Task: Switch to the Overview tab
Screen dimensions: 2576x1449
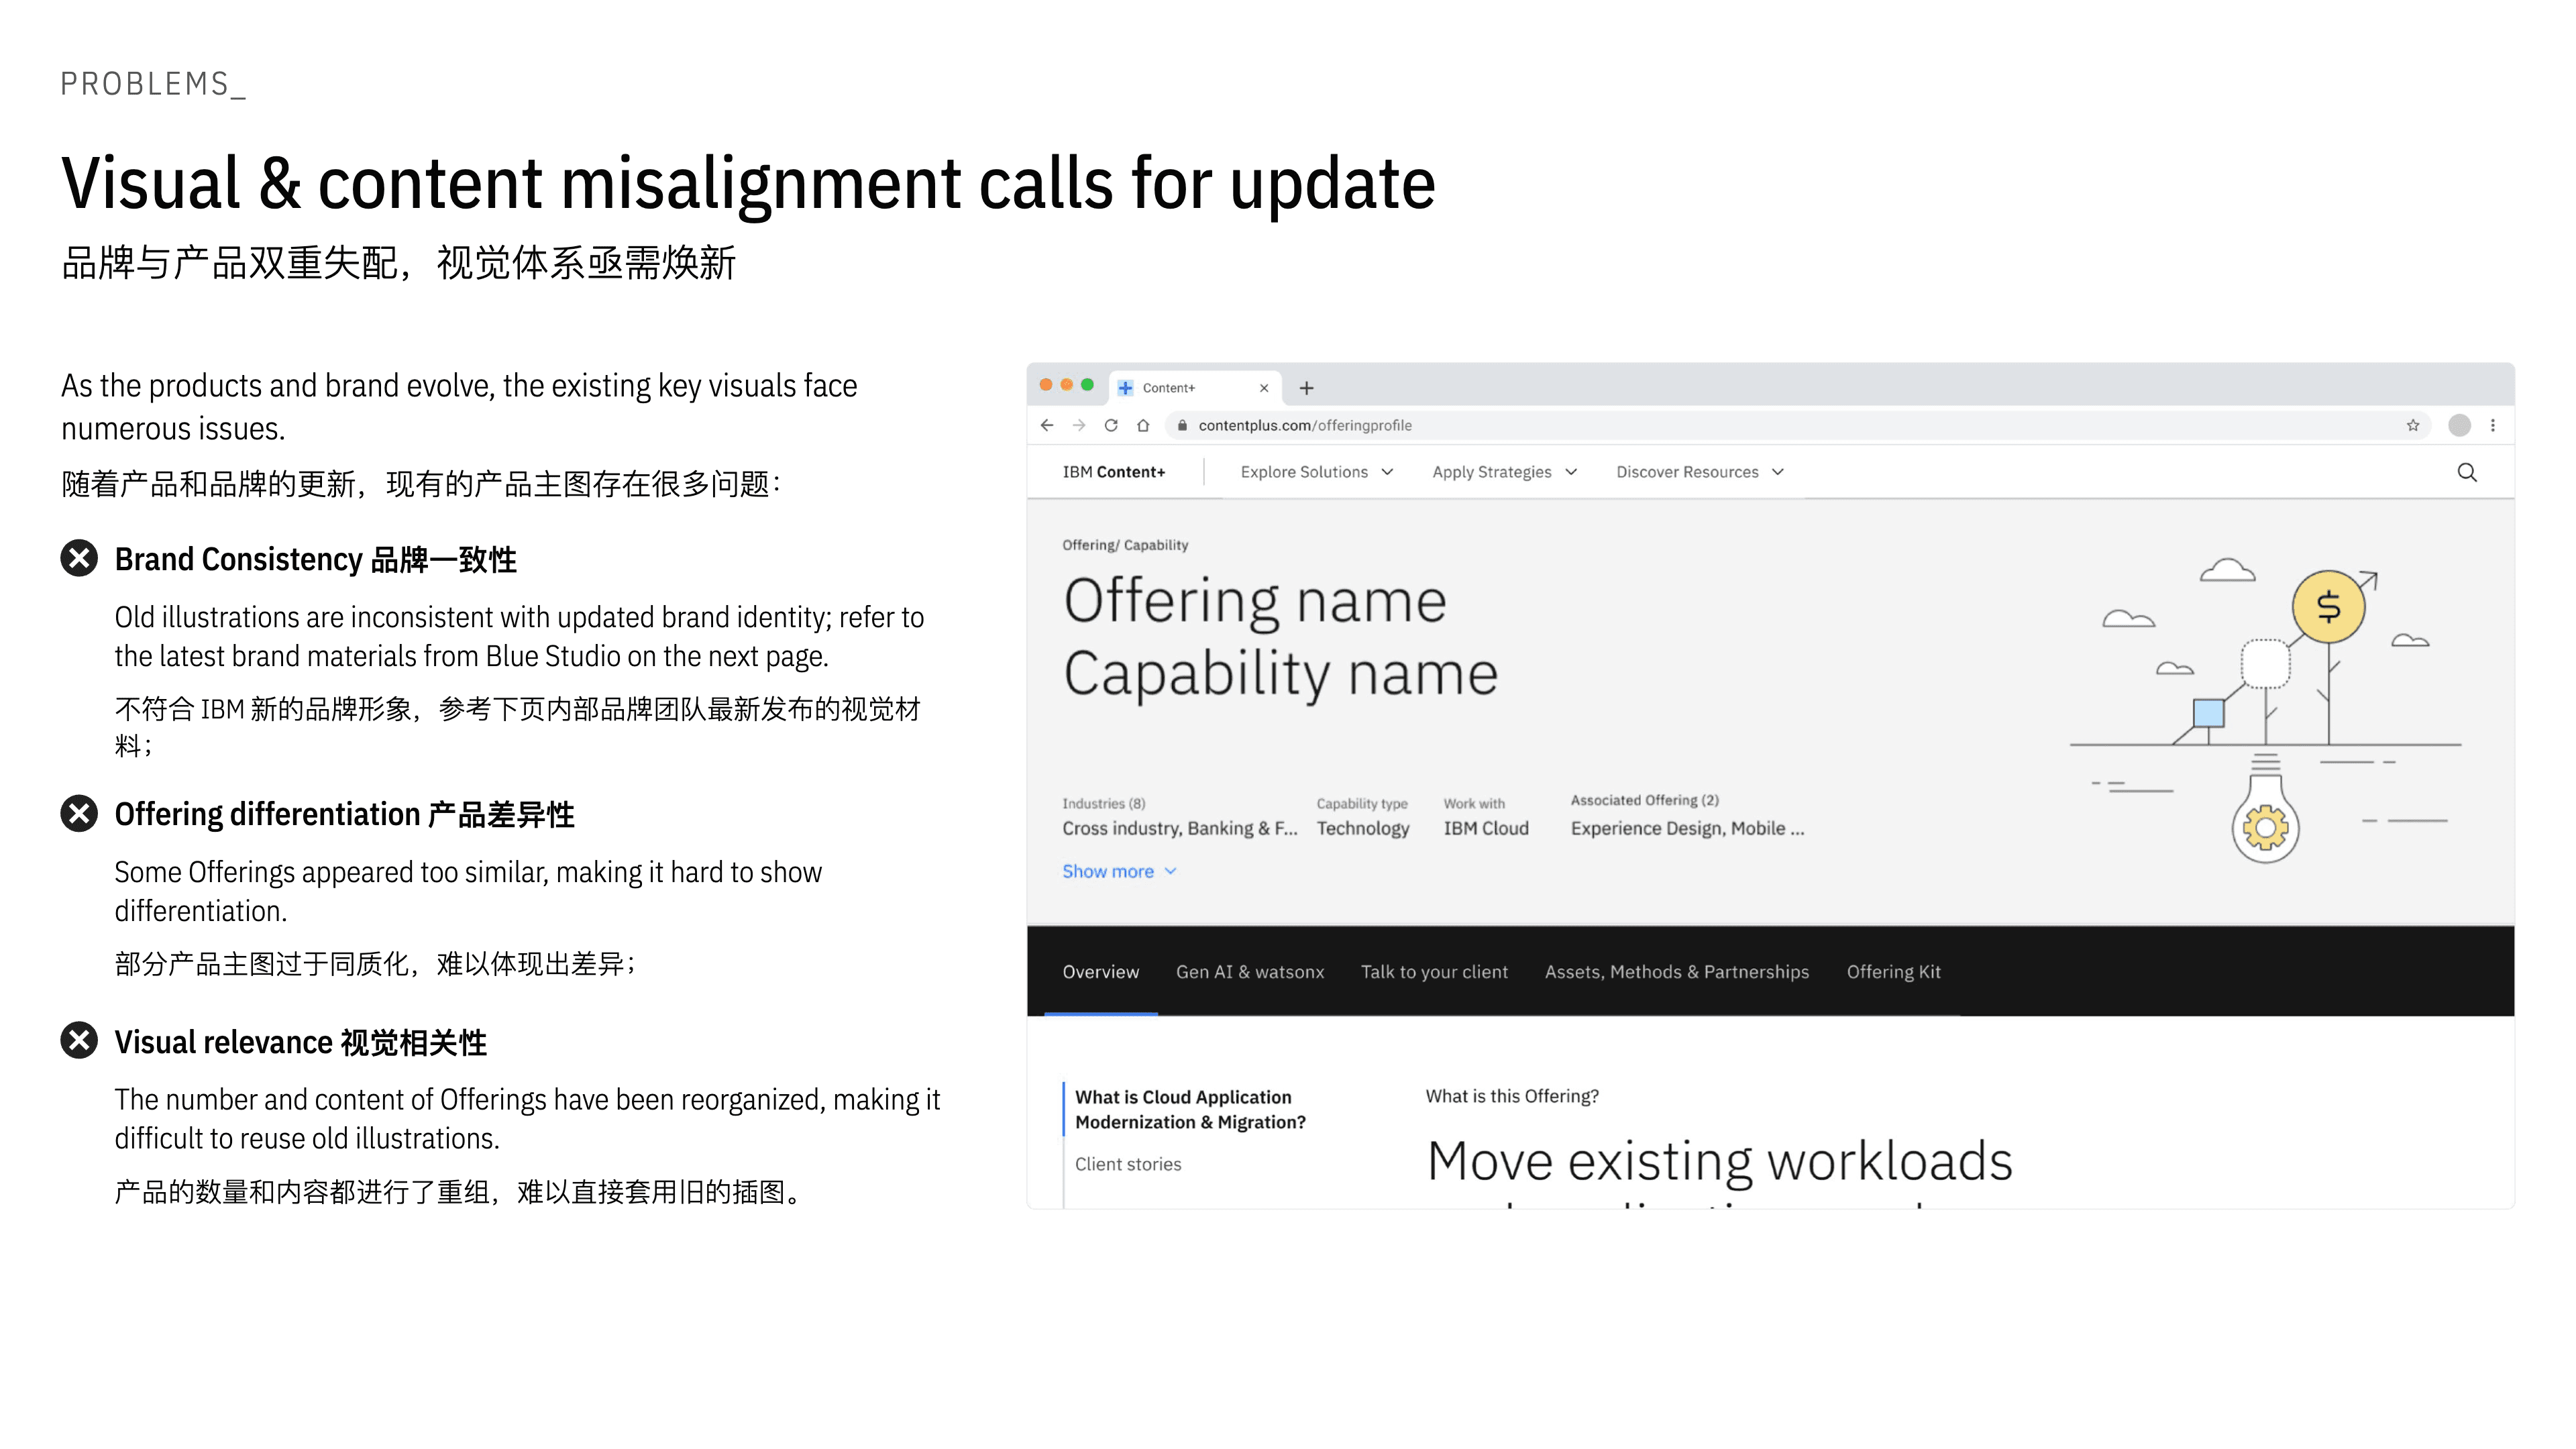Action: tap(1100, 971)
